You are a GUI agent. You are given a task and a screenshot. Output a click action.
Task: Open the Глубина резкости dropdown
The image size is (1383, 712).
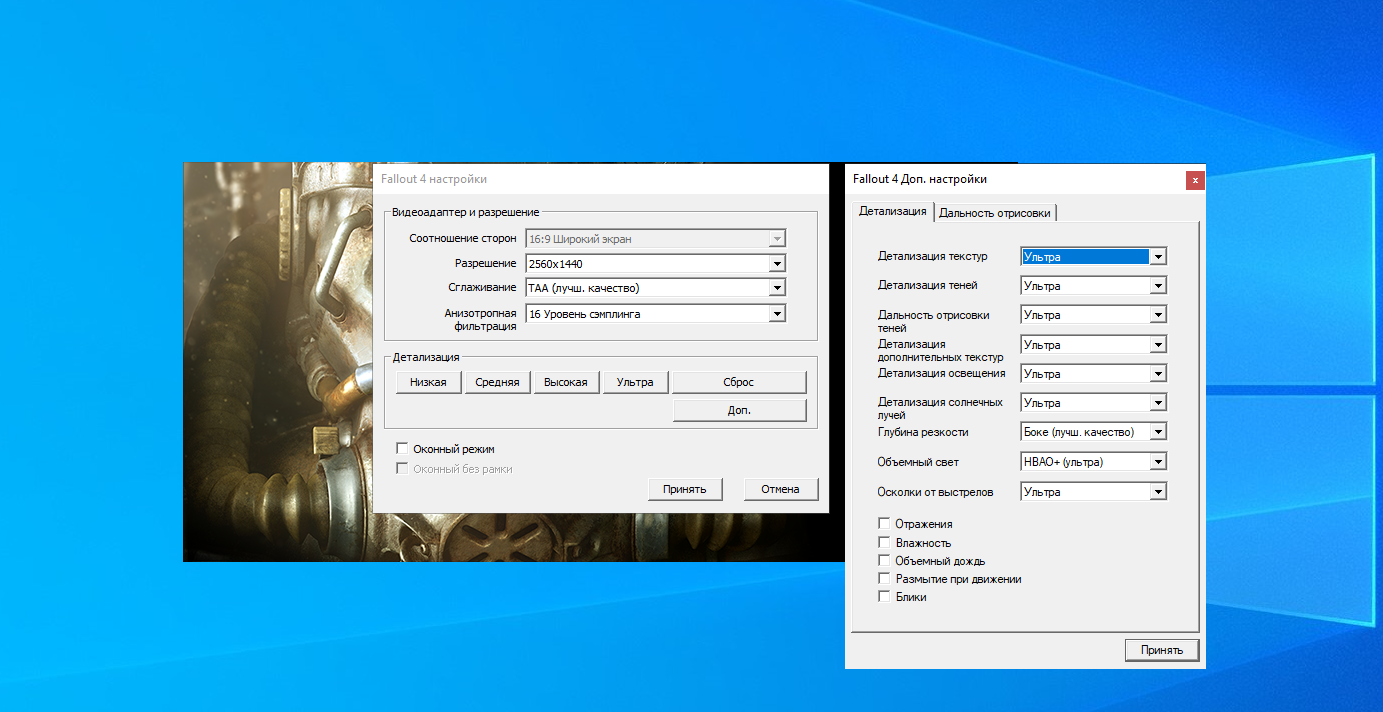[x=1157, y=432]
